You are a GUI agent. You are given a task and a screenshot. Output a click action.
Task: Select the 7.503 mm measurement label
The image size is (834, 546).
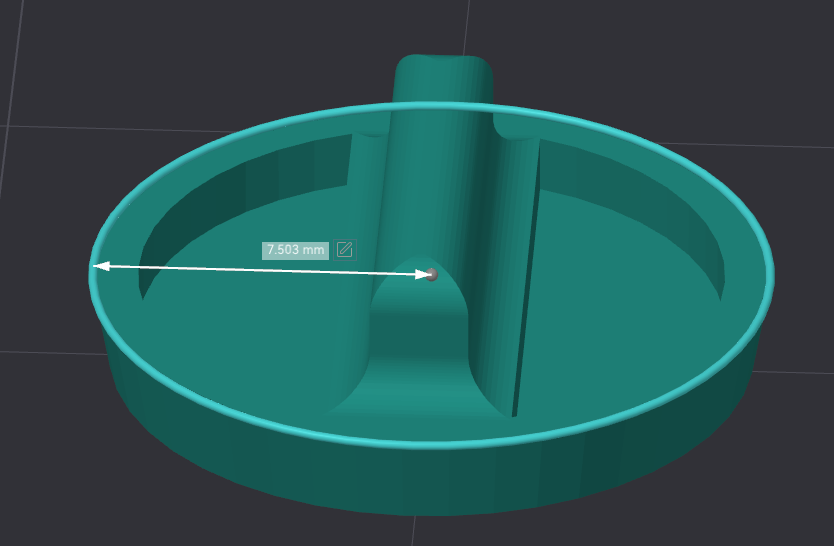coord(295,250)
